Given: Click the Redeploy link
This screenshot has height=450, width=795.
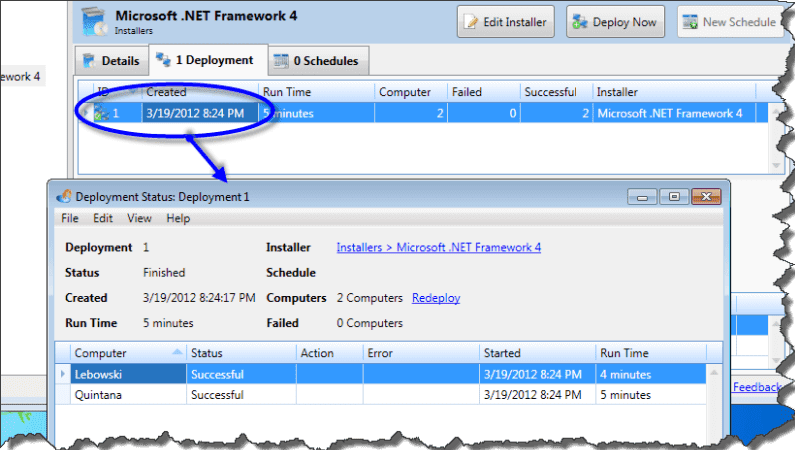Looking at the screenshot, I should tap(436, 298).
